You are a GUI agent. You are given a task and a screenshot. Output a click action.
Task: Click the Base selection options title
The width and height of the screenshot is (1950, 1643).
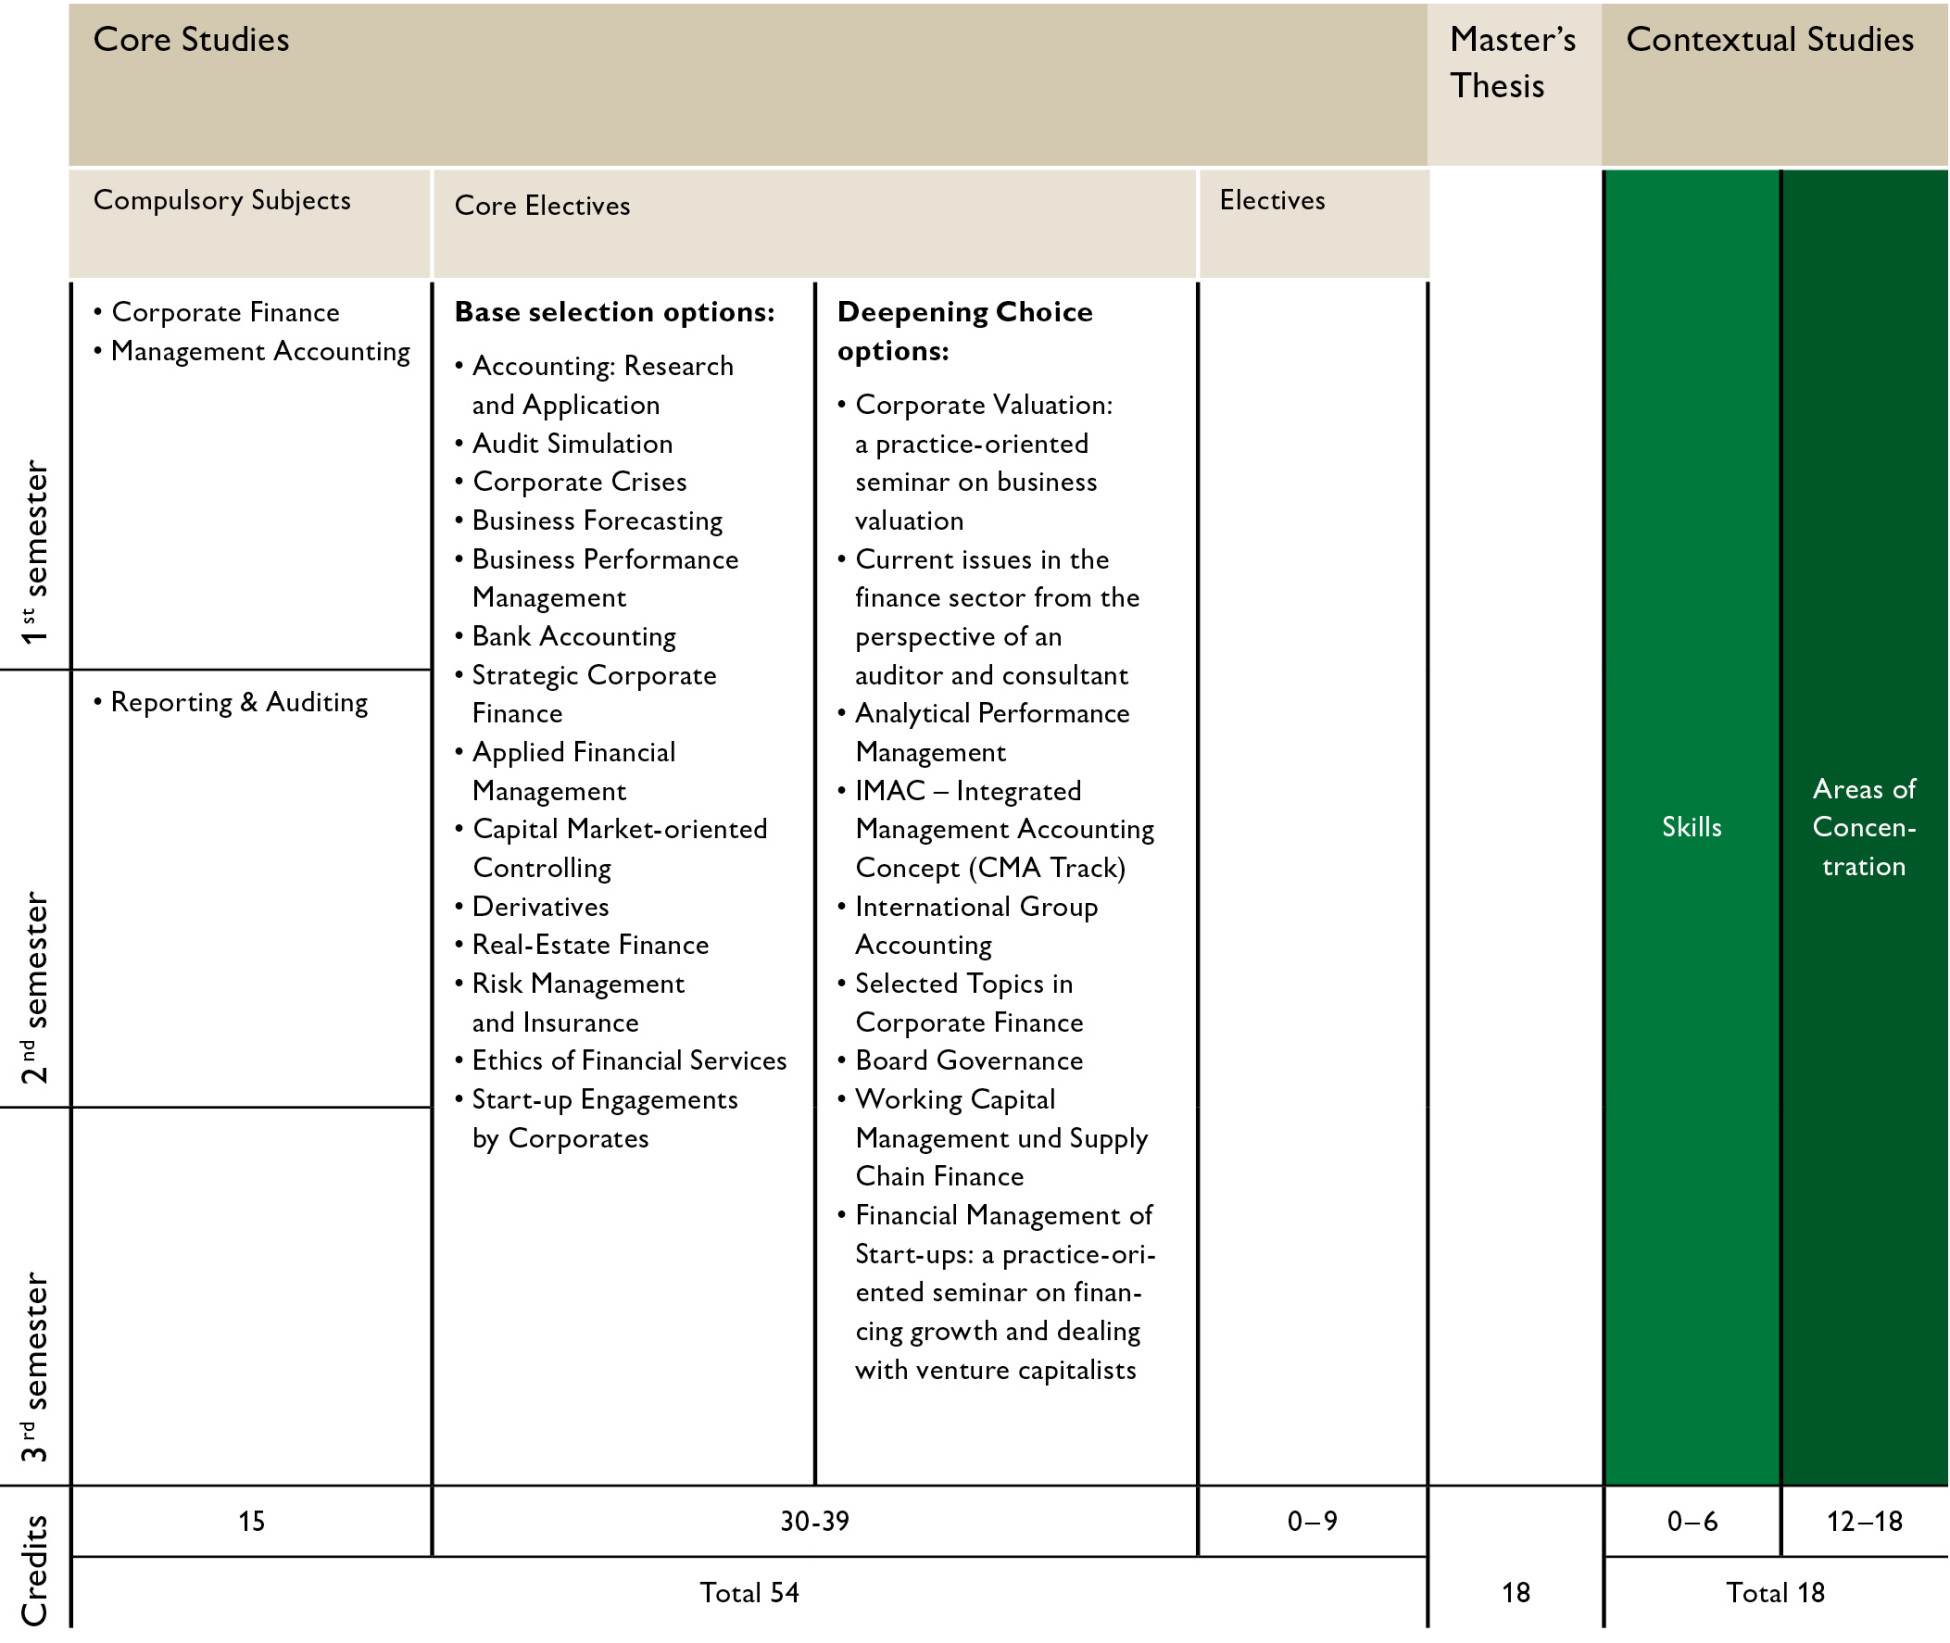(614, 312)
